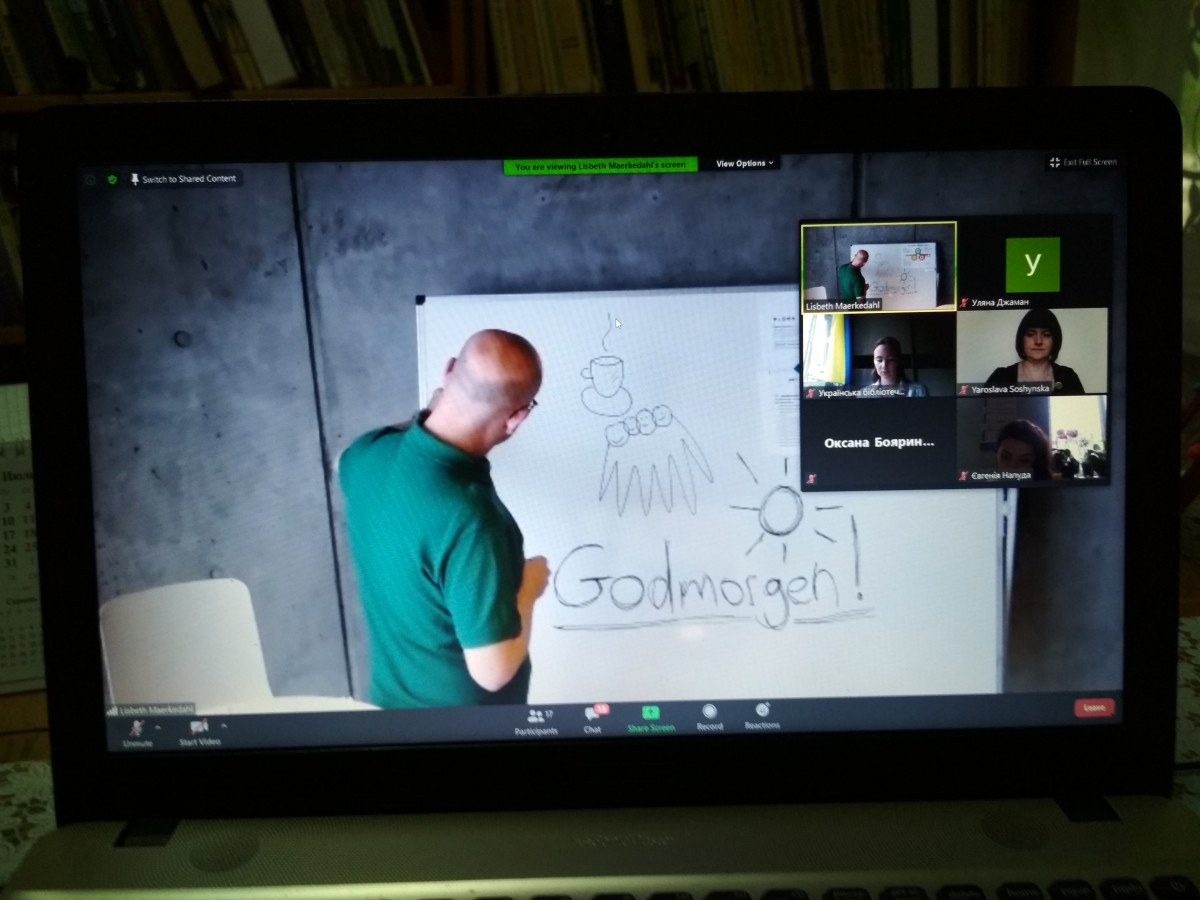Click Exit Full Screen
This screenshot has height=900, width=1200.
(1082, 162)
